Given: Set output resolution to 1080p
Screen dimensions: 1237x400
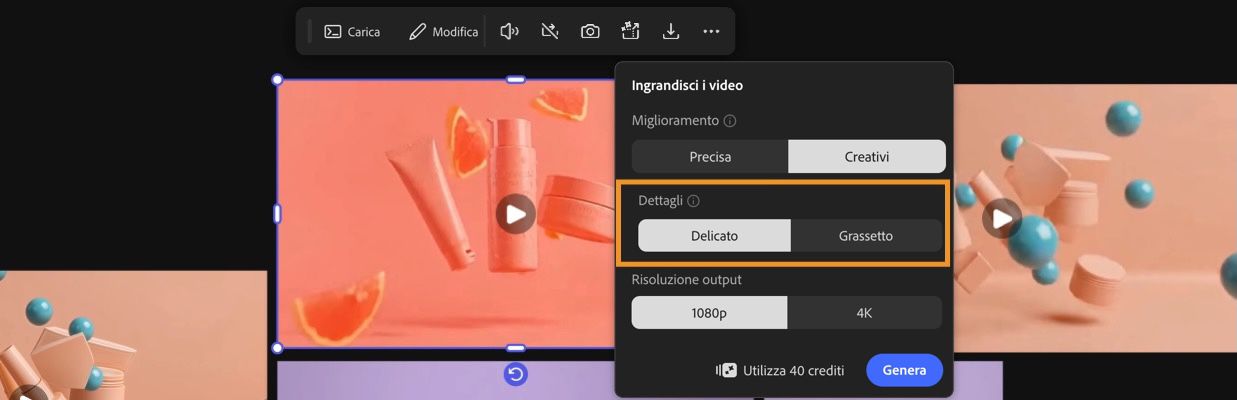Looking at the screenshot, I should pos(709,313).
